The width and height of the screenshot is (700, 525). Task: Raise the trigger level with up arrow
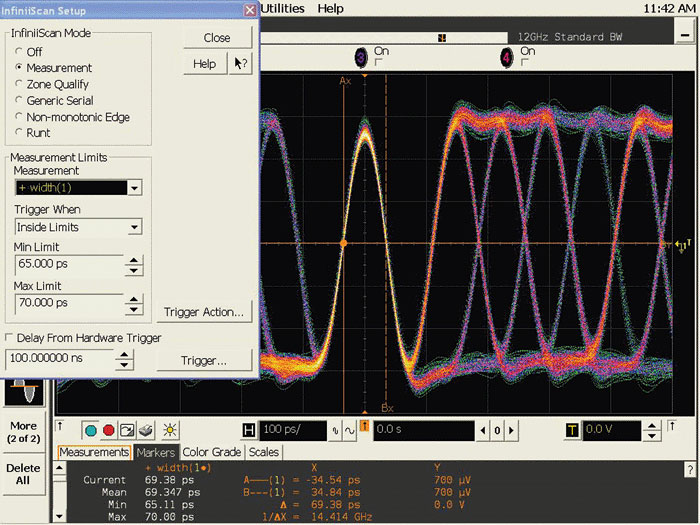(x=652, y=426)
